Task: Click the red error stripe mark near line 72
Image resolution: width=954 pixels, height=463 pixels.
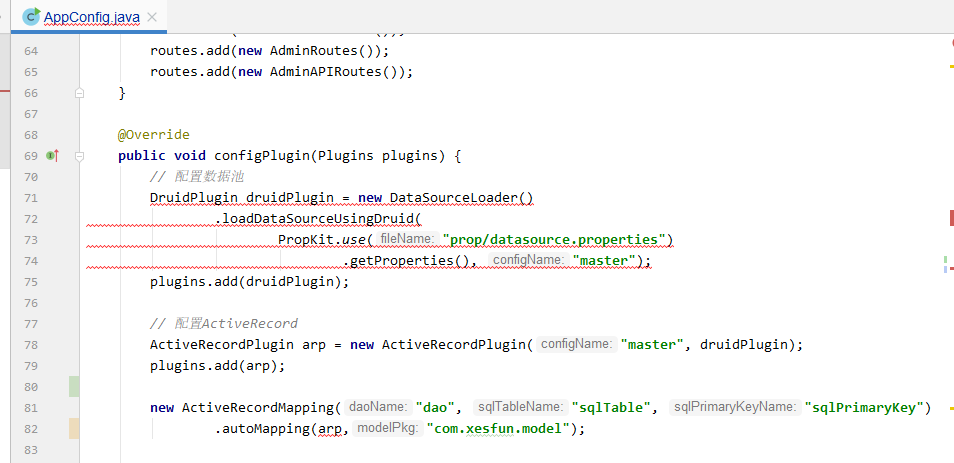Action: pyautogui.click(x=951, y=218)
